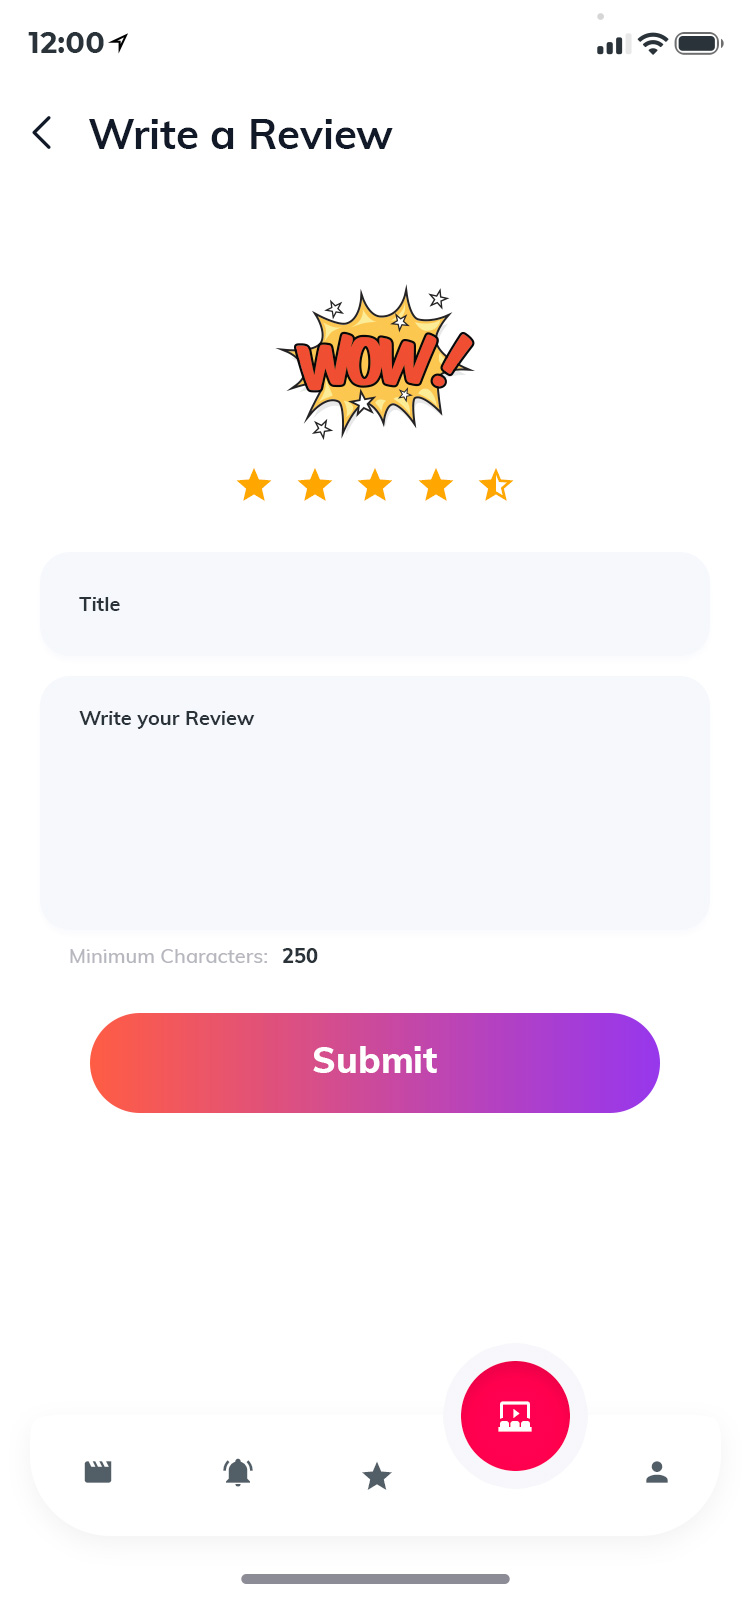Tap the red cinema screen button
Image resolution: width=750 pixels, height=1624 pixels.
[515, 1416]
